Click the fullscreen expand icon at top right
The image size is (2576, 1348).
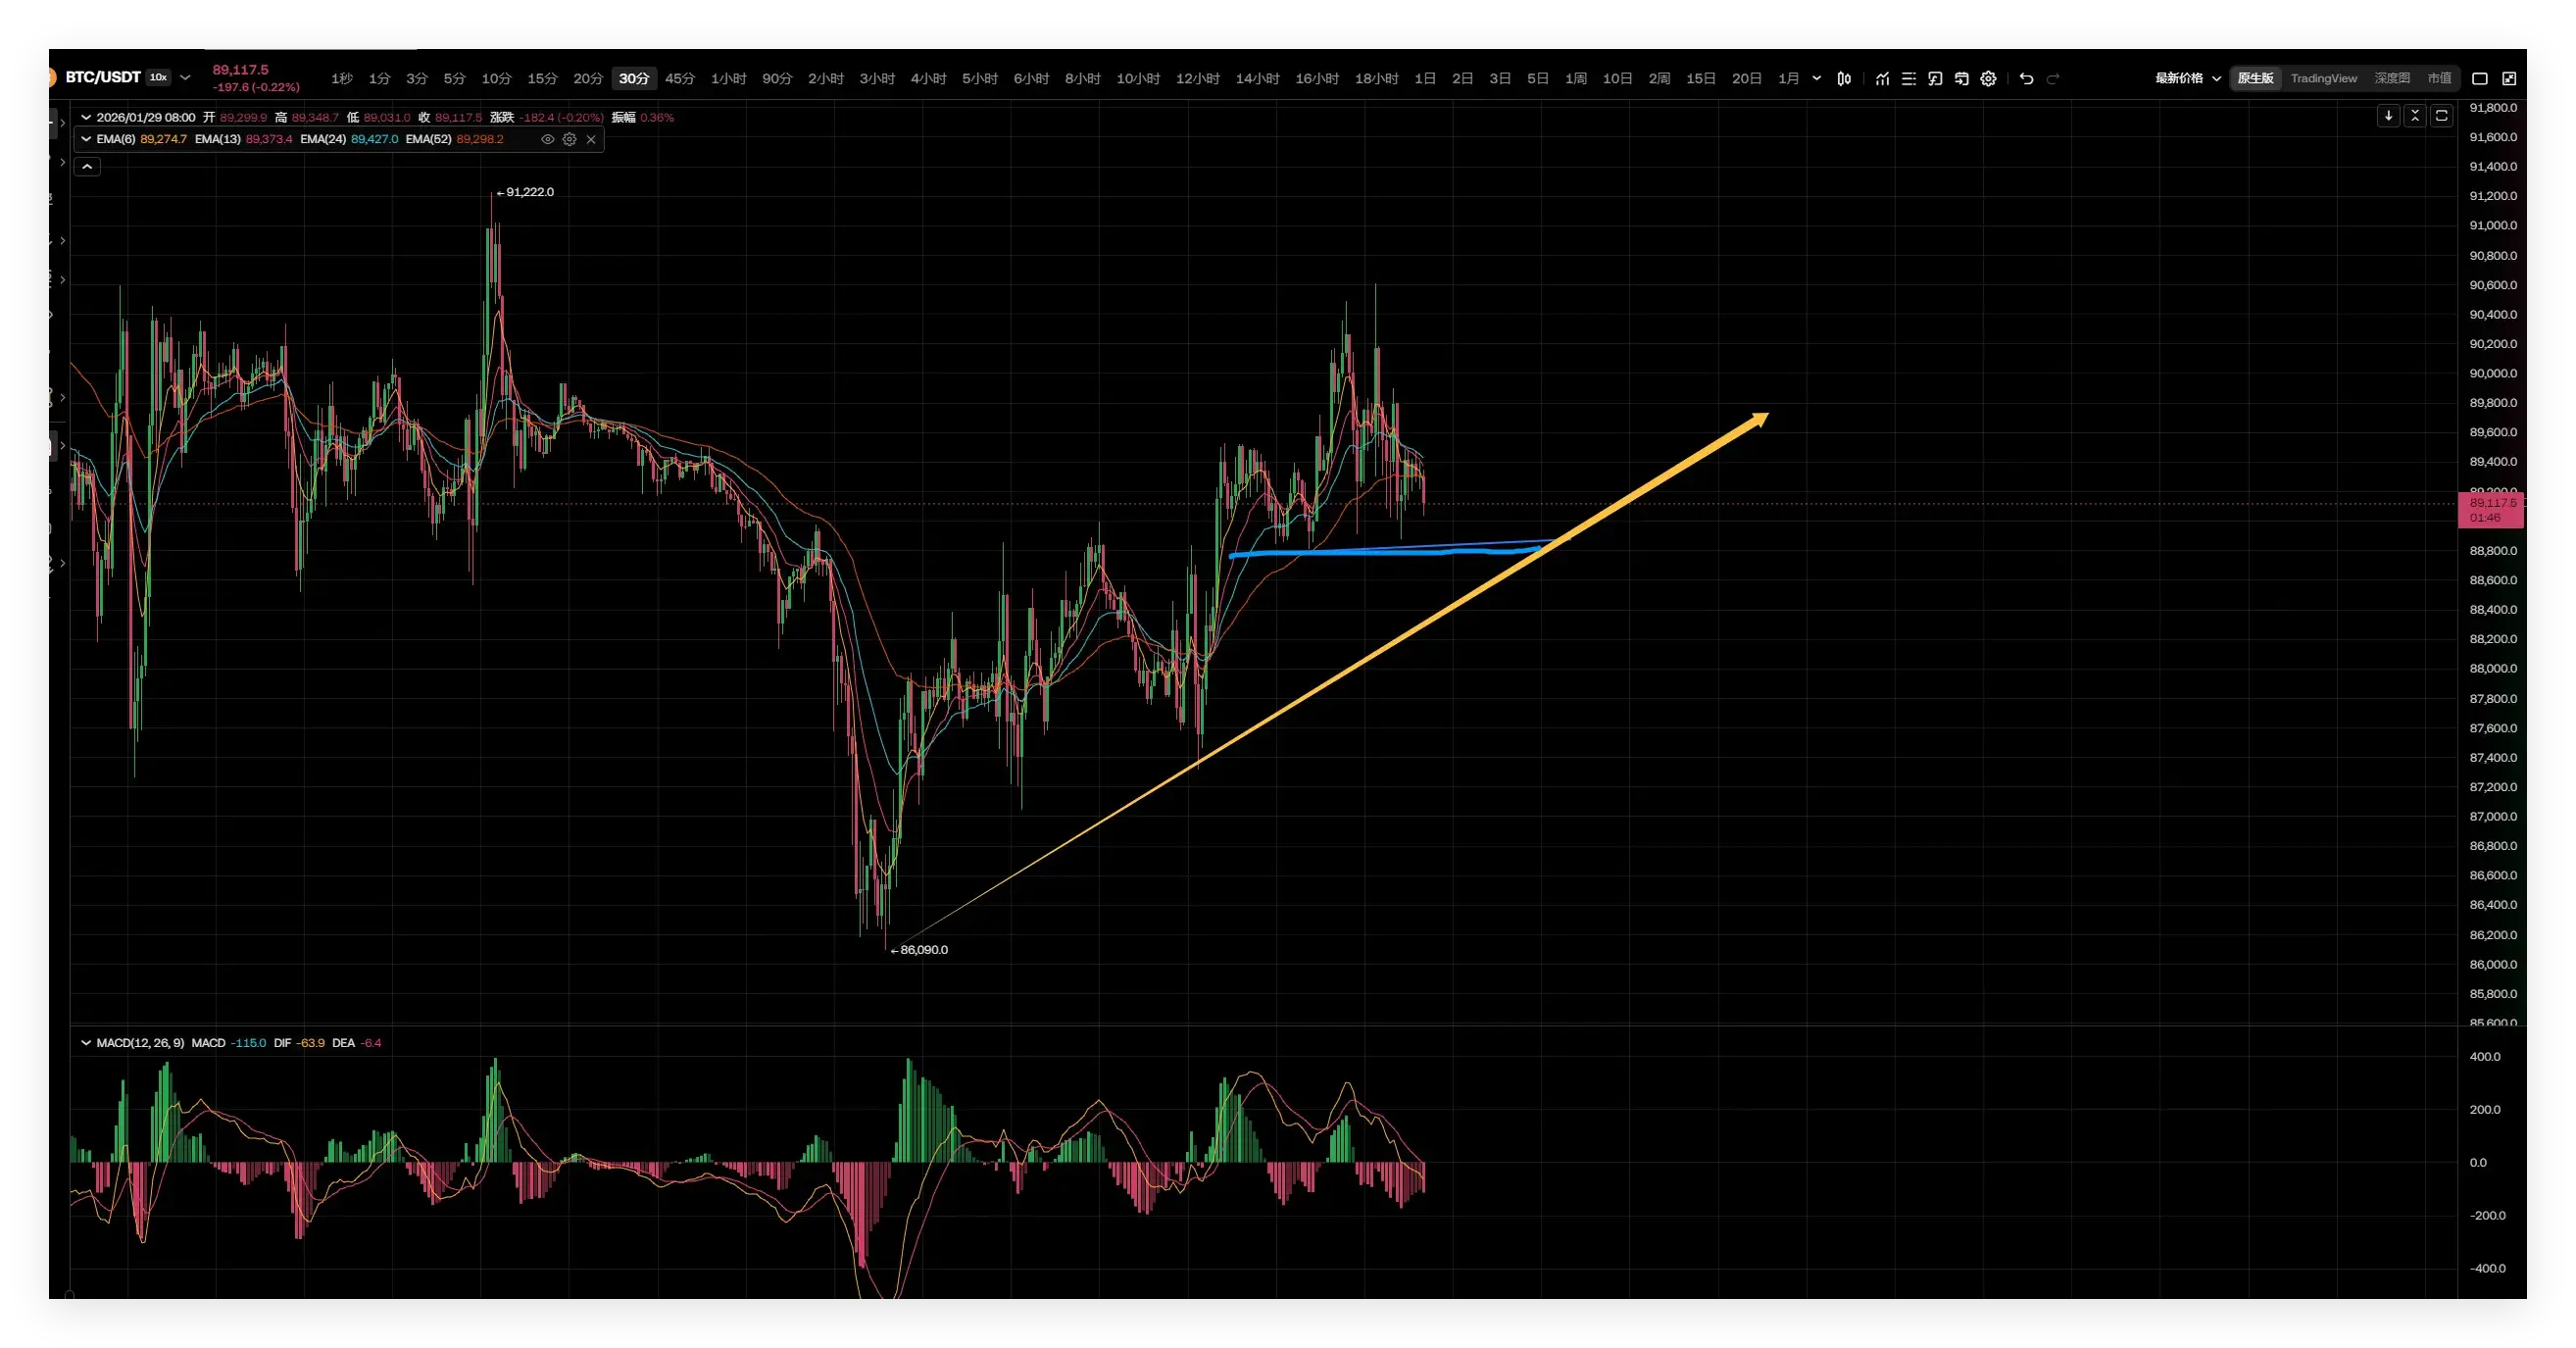click(x=2509, y=78)
